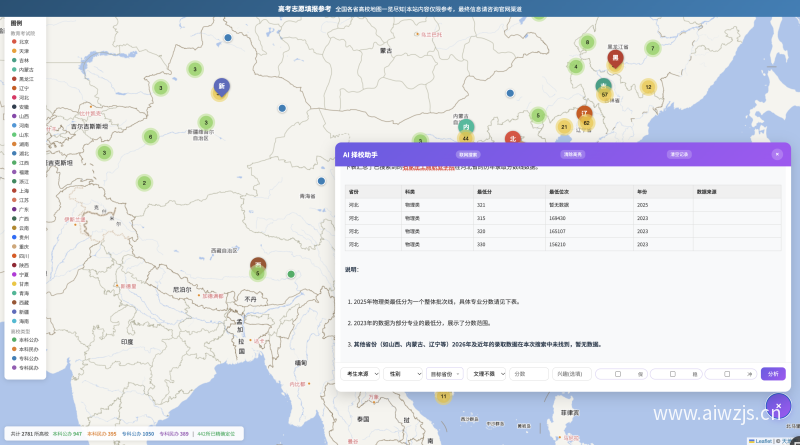Open the 性别 dropdown

coord(403,374)
